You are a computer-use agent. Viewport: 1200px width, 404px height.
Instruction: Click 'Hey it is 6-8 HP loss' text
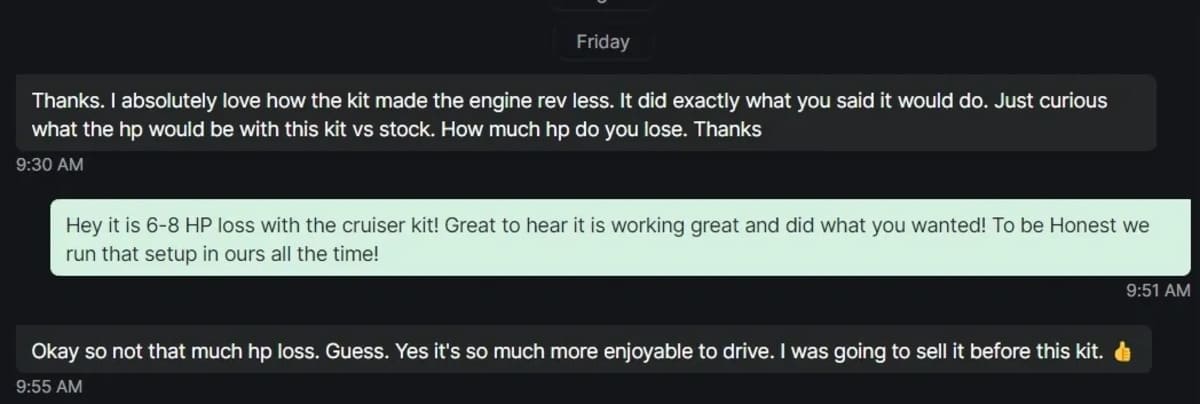pos(155,225)
